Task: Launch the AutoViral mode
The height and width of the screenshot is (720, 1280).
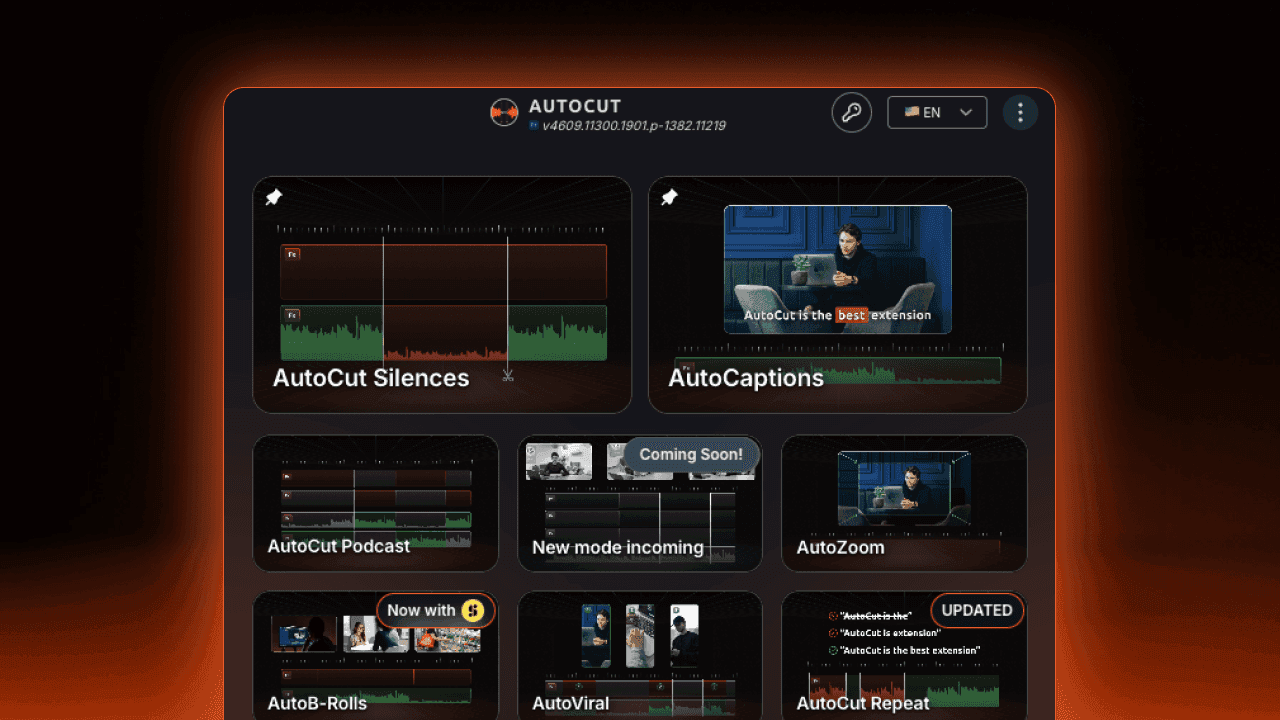Action: (x=640, y=655)
